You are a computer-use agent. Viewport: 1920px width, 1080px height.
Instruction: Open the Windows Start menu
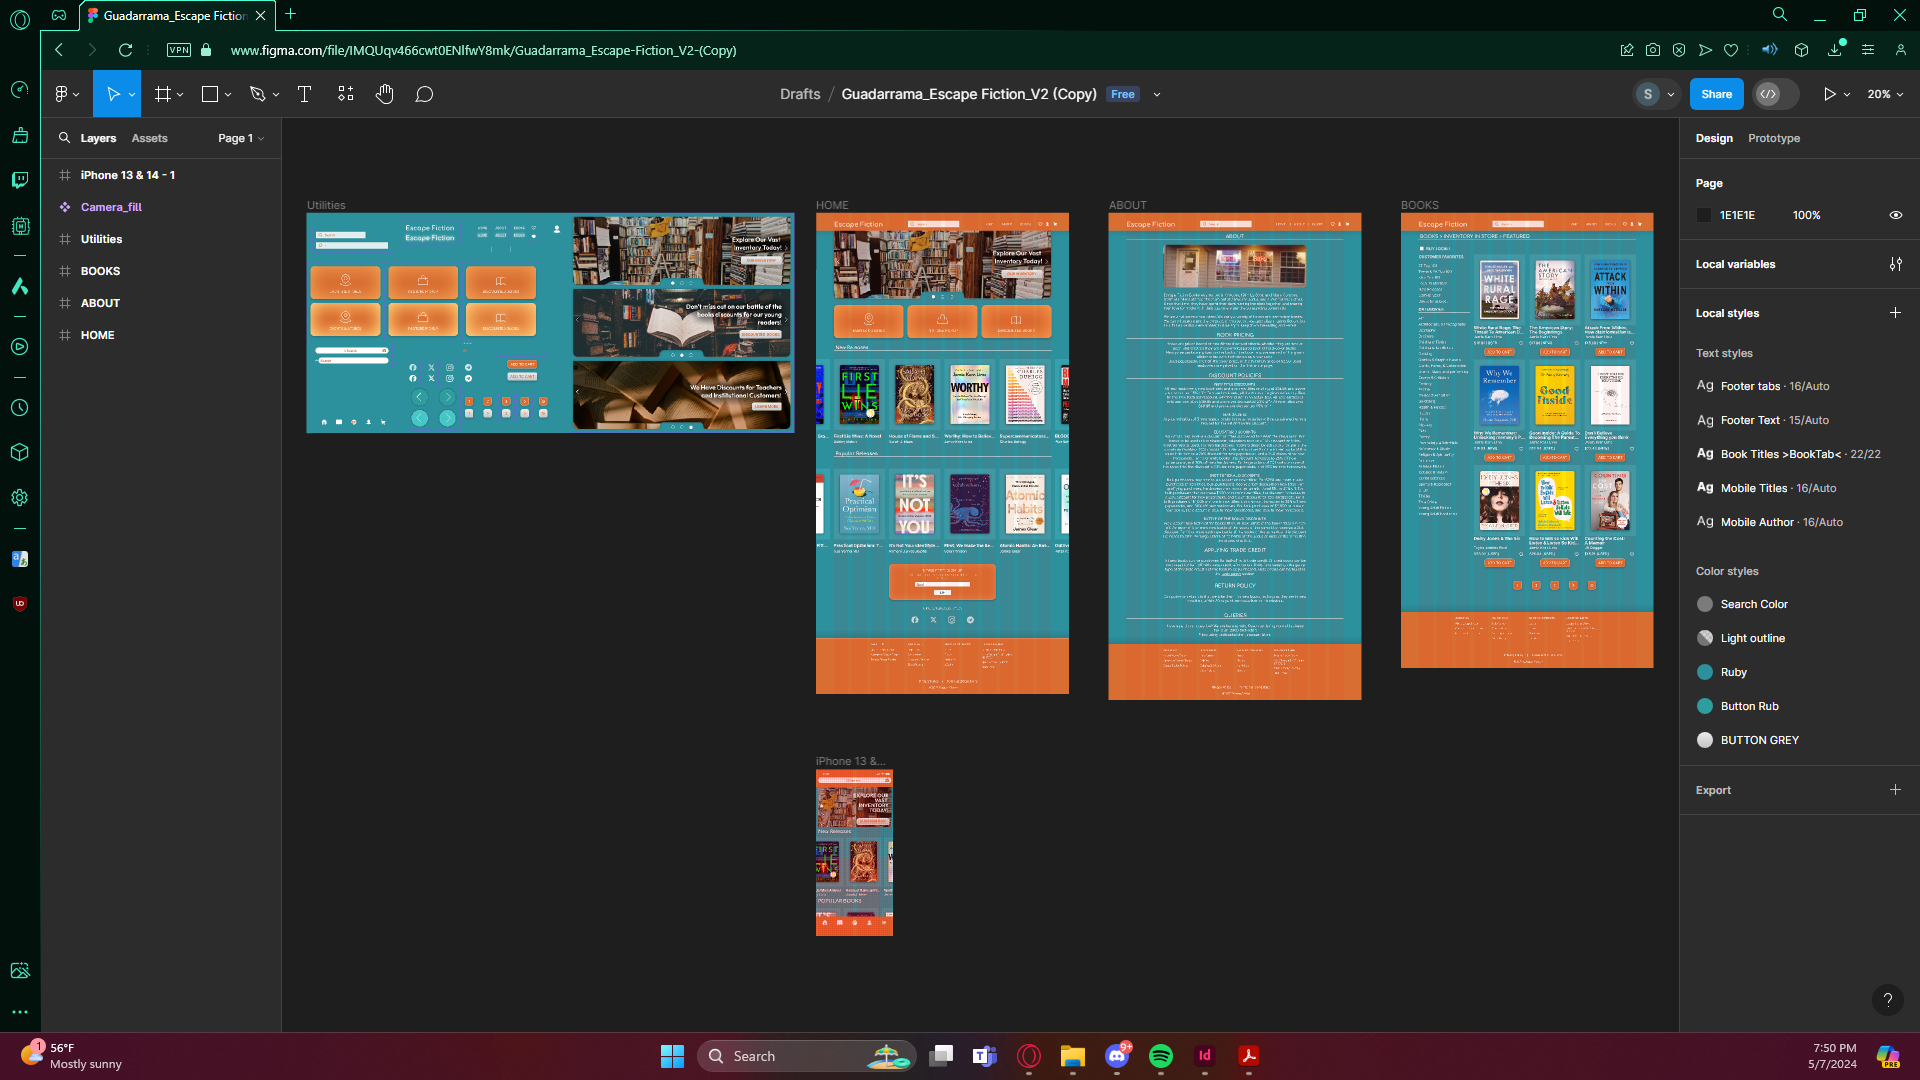672,1056
